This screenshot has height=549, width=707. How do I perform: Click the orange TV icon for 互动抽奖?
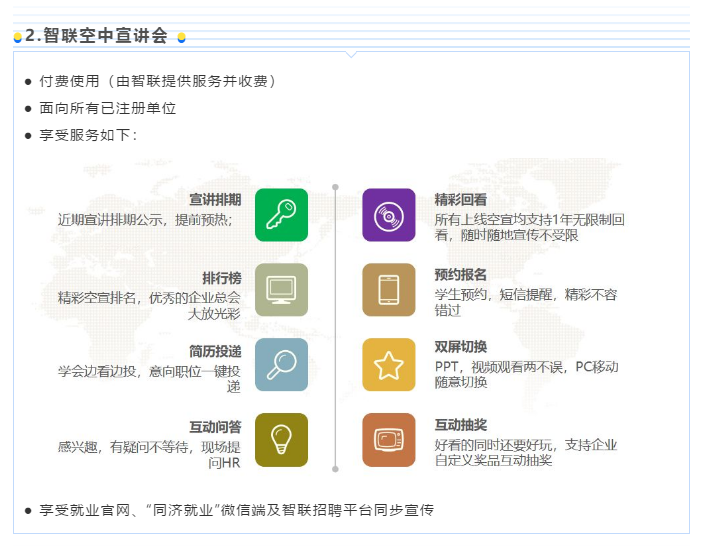[x=388, y=440]
